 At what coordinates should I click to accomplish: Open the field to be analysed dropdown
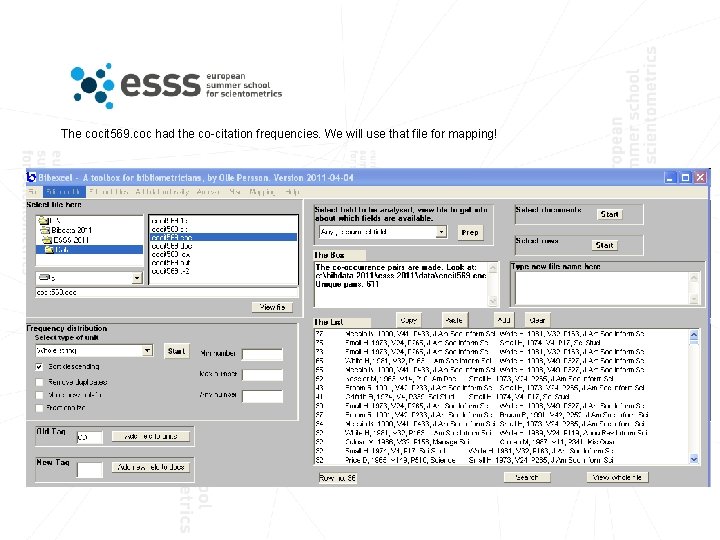[x=441, y=232]
